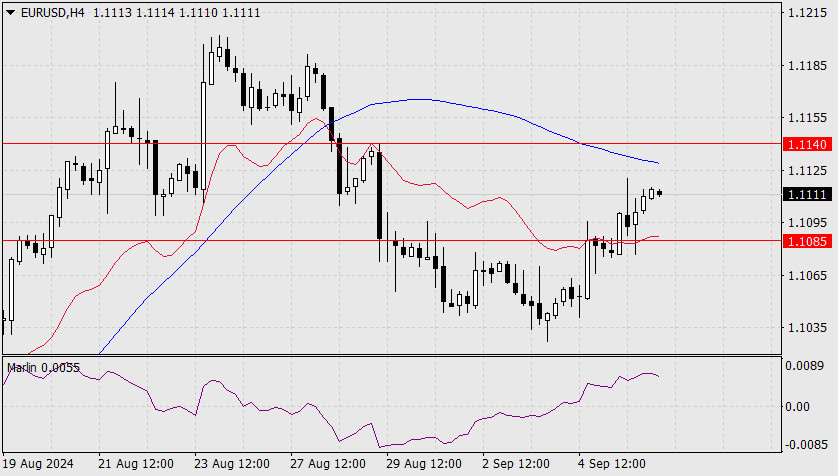Click the 0.0089 oscillator scale value
Screen dimensions: 838x476
pos(804,366)
